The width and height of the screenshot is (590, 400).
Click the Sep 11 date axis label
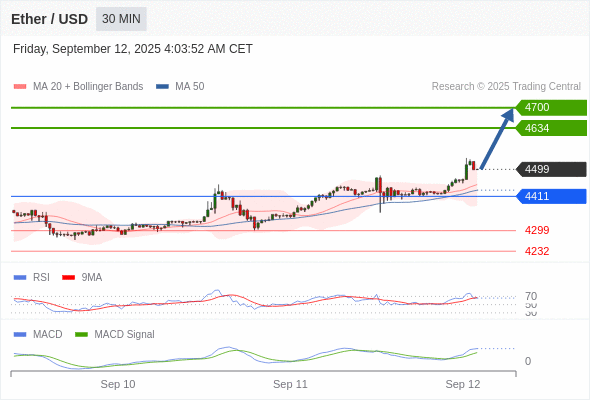point(290,384)
